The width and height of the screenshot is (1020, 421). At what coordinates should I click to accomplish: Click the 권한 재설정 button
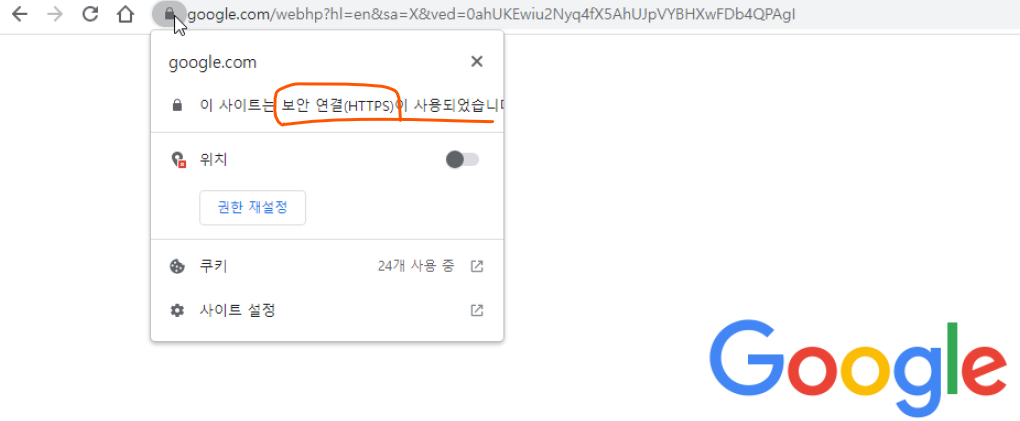(x=252, y=208)
